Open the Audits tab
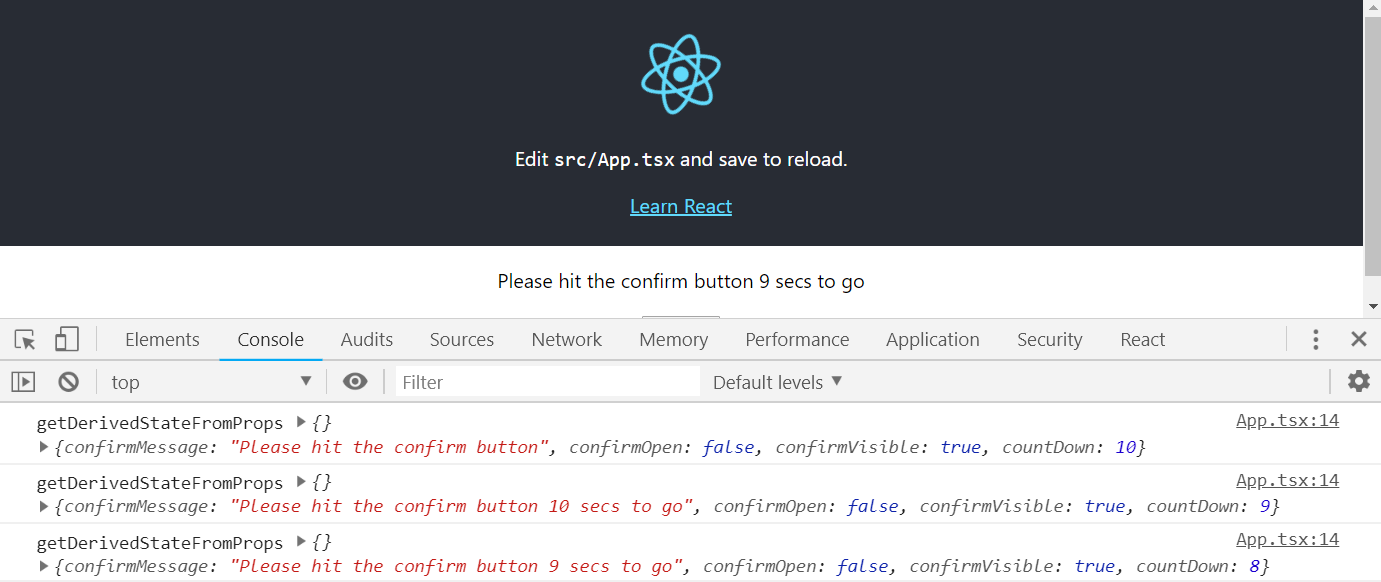Image resolution: width=1381 pixels, height=582 pixels. coord(367,340)
